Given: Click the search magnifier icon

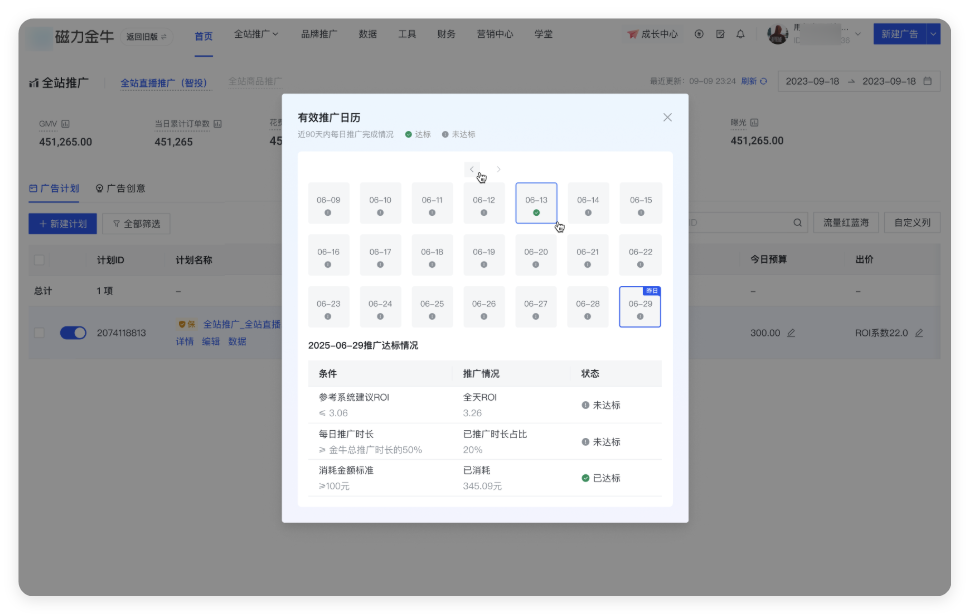Looking at the screenshot, I should pyautogui.click(x=795, y=223).
